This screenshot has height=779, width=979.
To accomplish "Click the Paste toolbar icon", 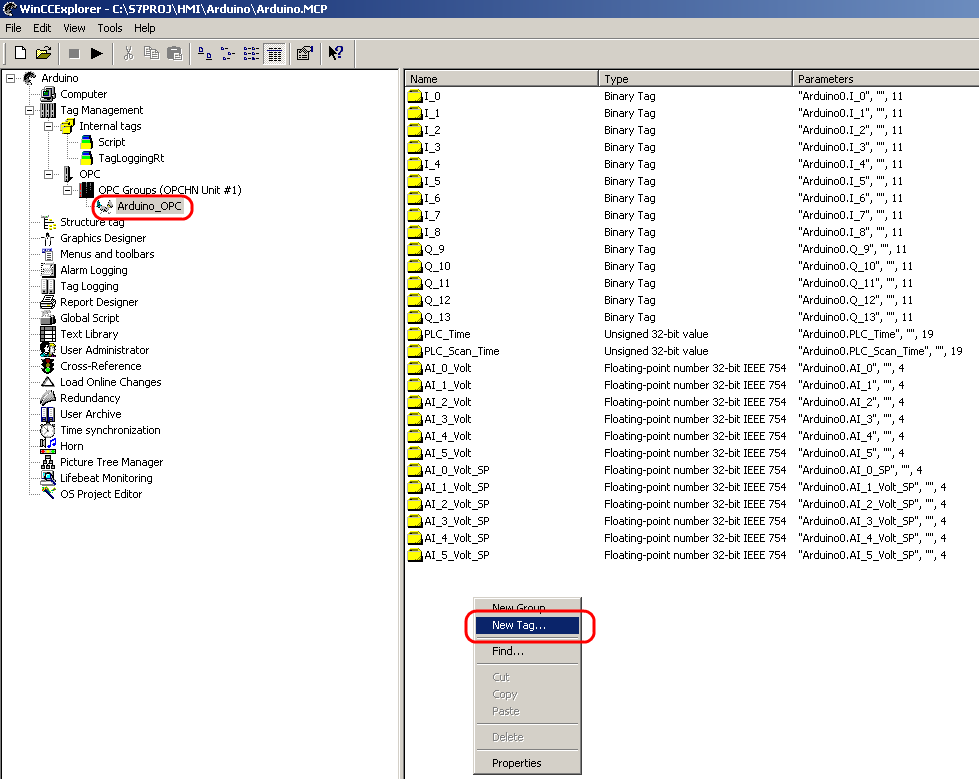I will tap(175, 54).
